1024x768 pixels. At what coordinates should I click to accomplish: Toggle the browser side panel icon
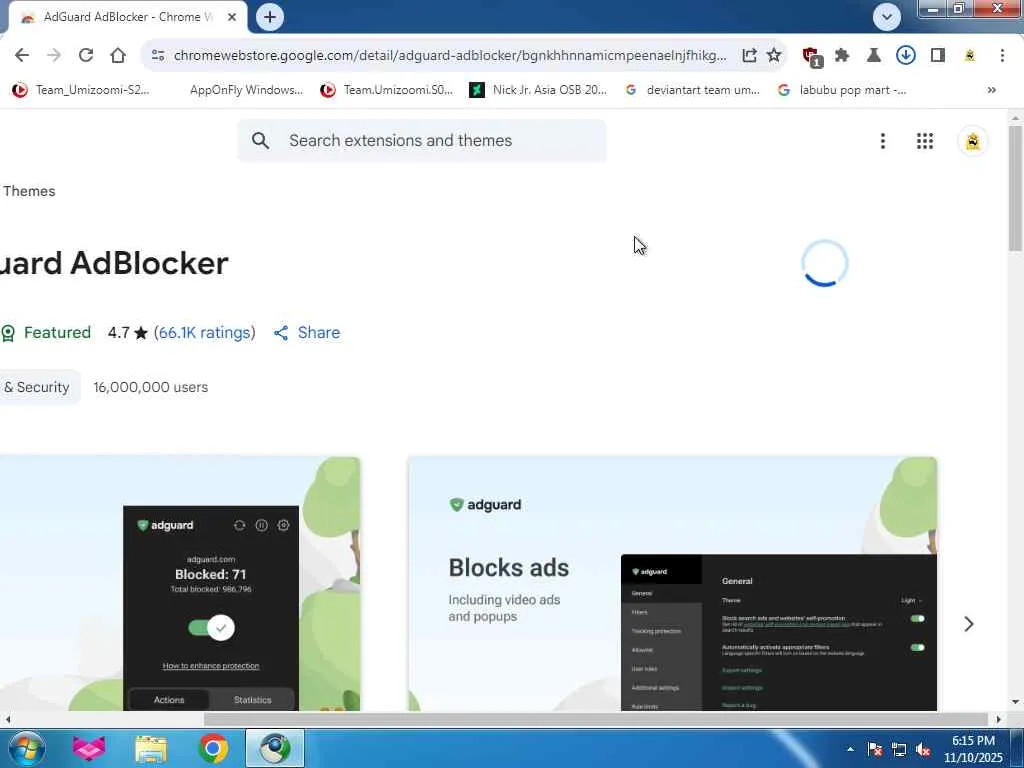pos(938,56)
